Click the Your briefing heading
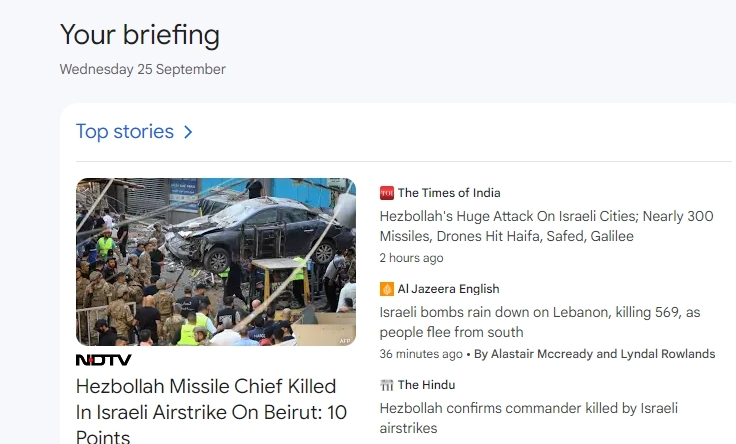The image size is (736, 444). [x=140, y=35]
